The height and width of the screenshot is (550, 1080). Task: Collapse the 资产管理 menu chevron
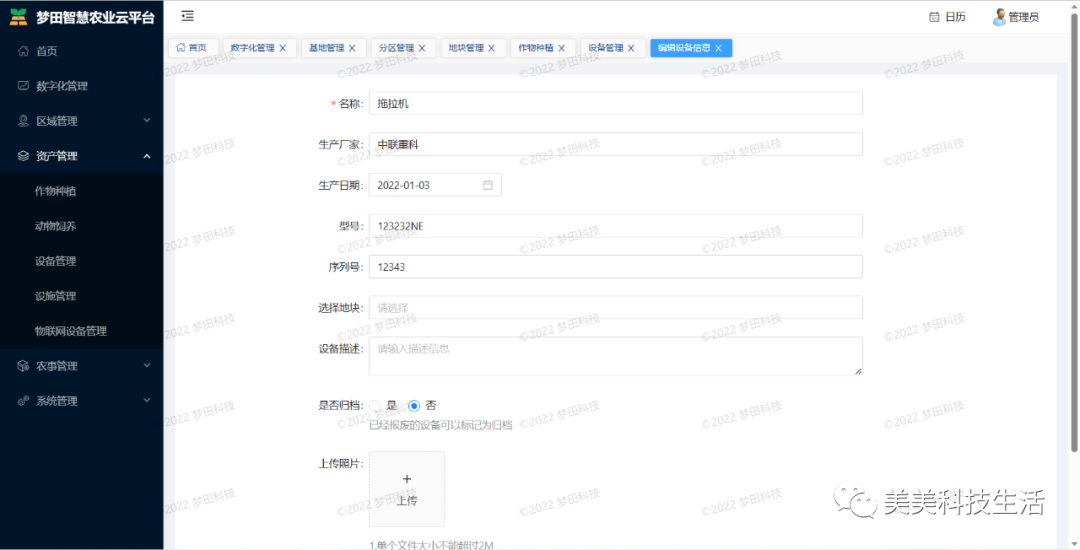pos(147,156)
